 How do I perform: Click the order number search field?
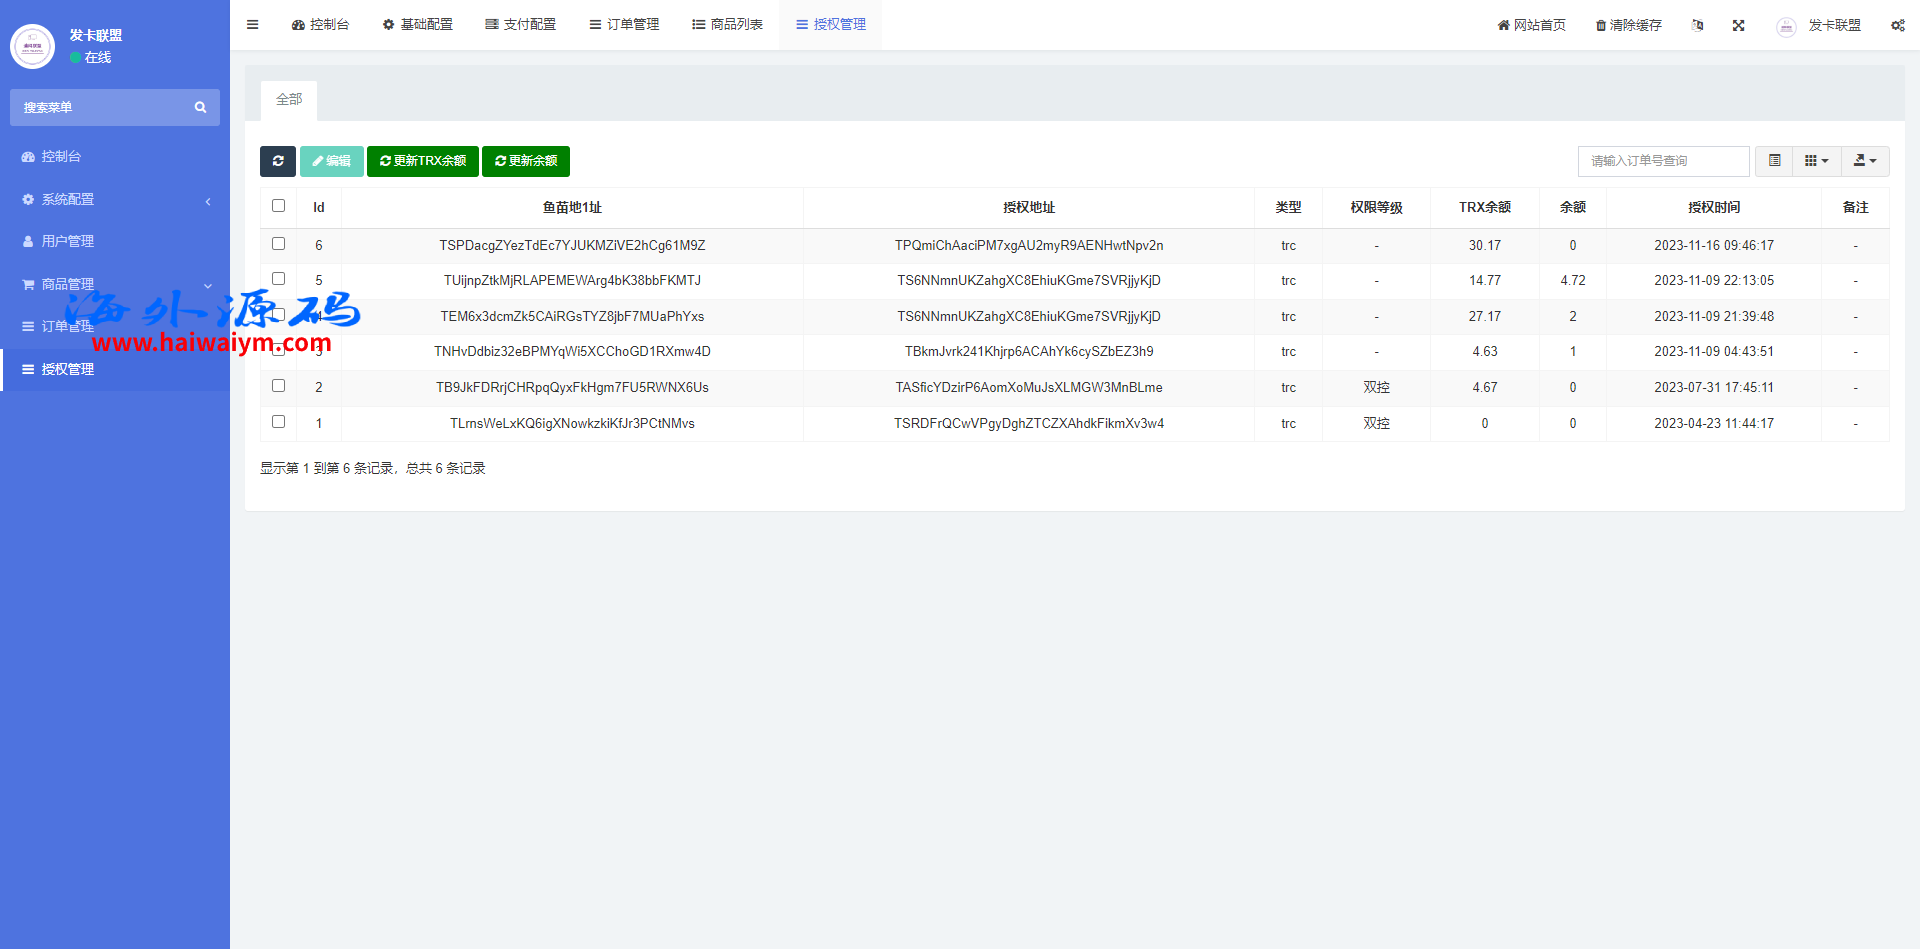tap(1663, 161)
